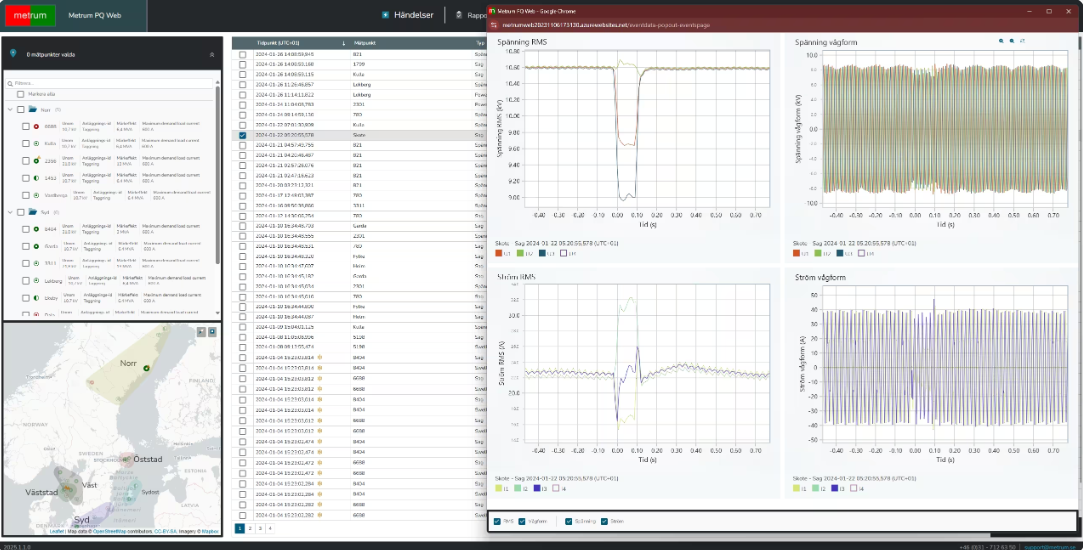The image size is (1083, 550).
Task: Go to page 3 of the events list
Action: [x=260, y=529]
